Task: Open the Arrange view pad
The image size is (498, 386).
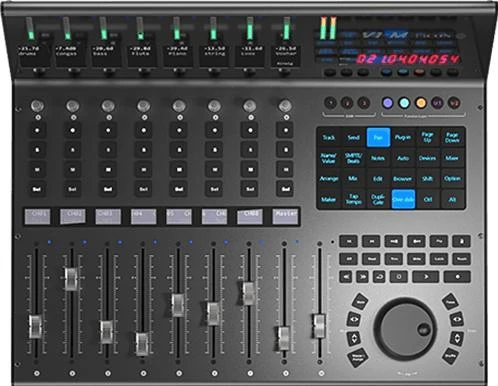Action: coord(328,179)
